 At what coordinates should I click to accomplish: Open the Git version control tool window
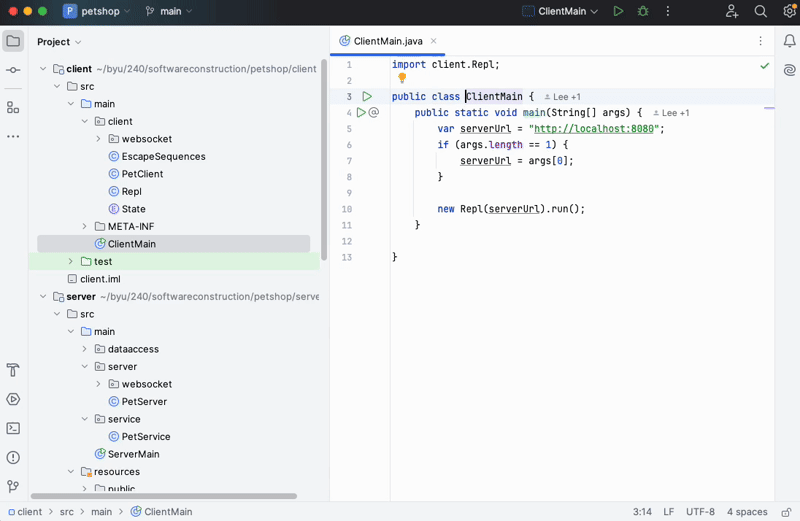pyautogui.click(x=13, y=487)
